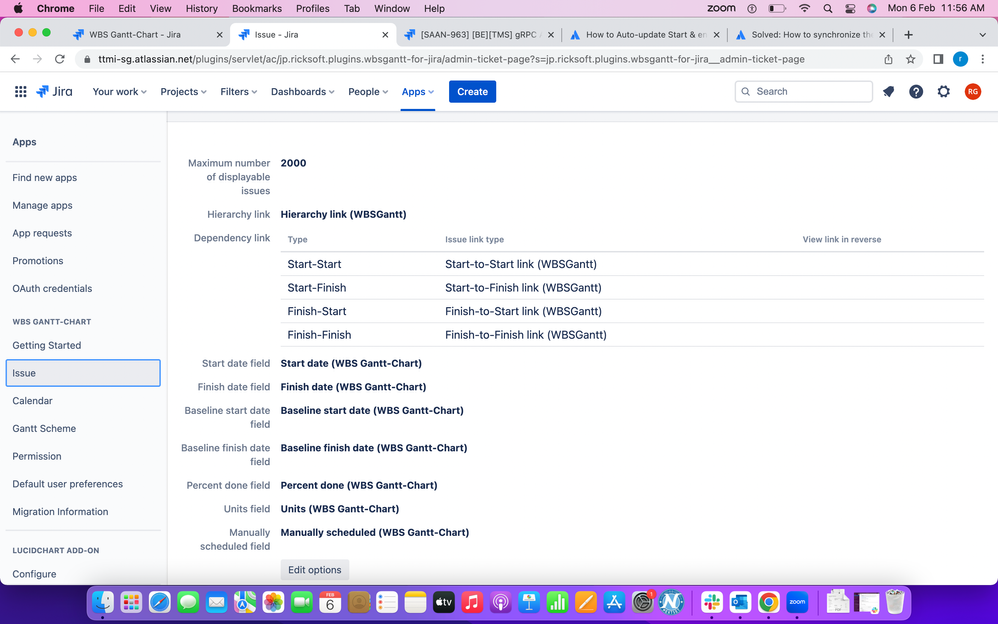Open the Jira help question mark icon
Image resolution: width=998 pixels, height=624 pixels.
[x=916, y=92]
